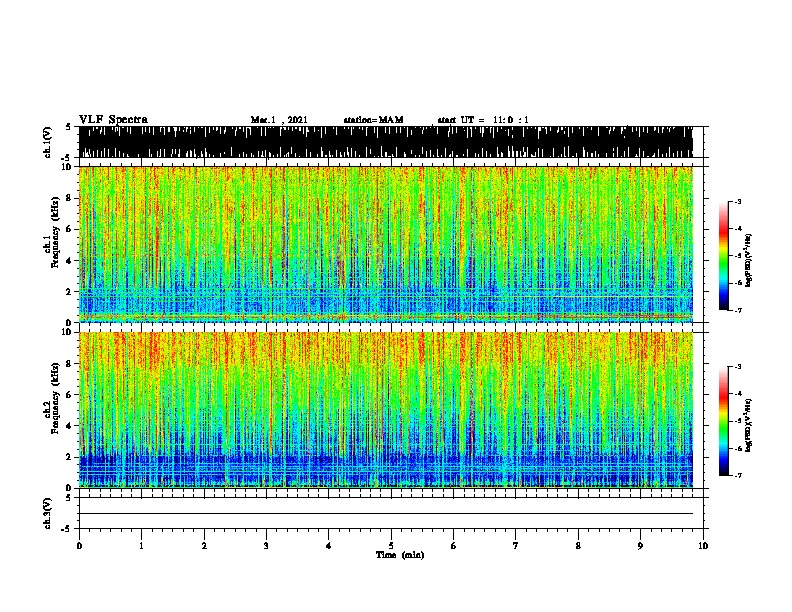Click the "4" frequency tick on ch.2 spectrogram
Viewport: 792px width, 612px height.
70,426
